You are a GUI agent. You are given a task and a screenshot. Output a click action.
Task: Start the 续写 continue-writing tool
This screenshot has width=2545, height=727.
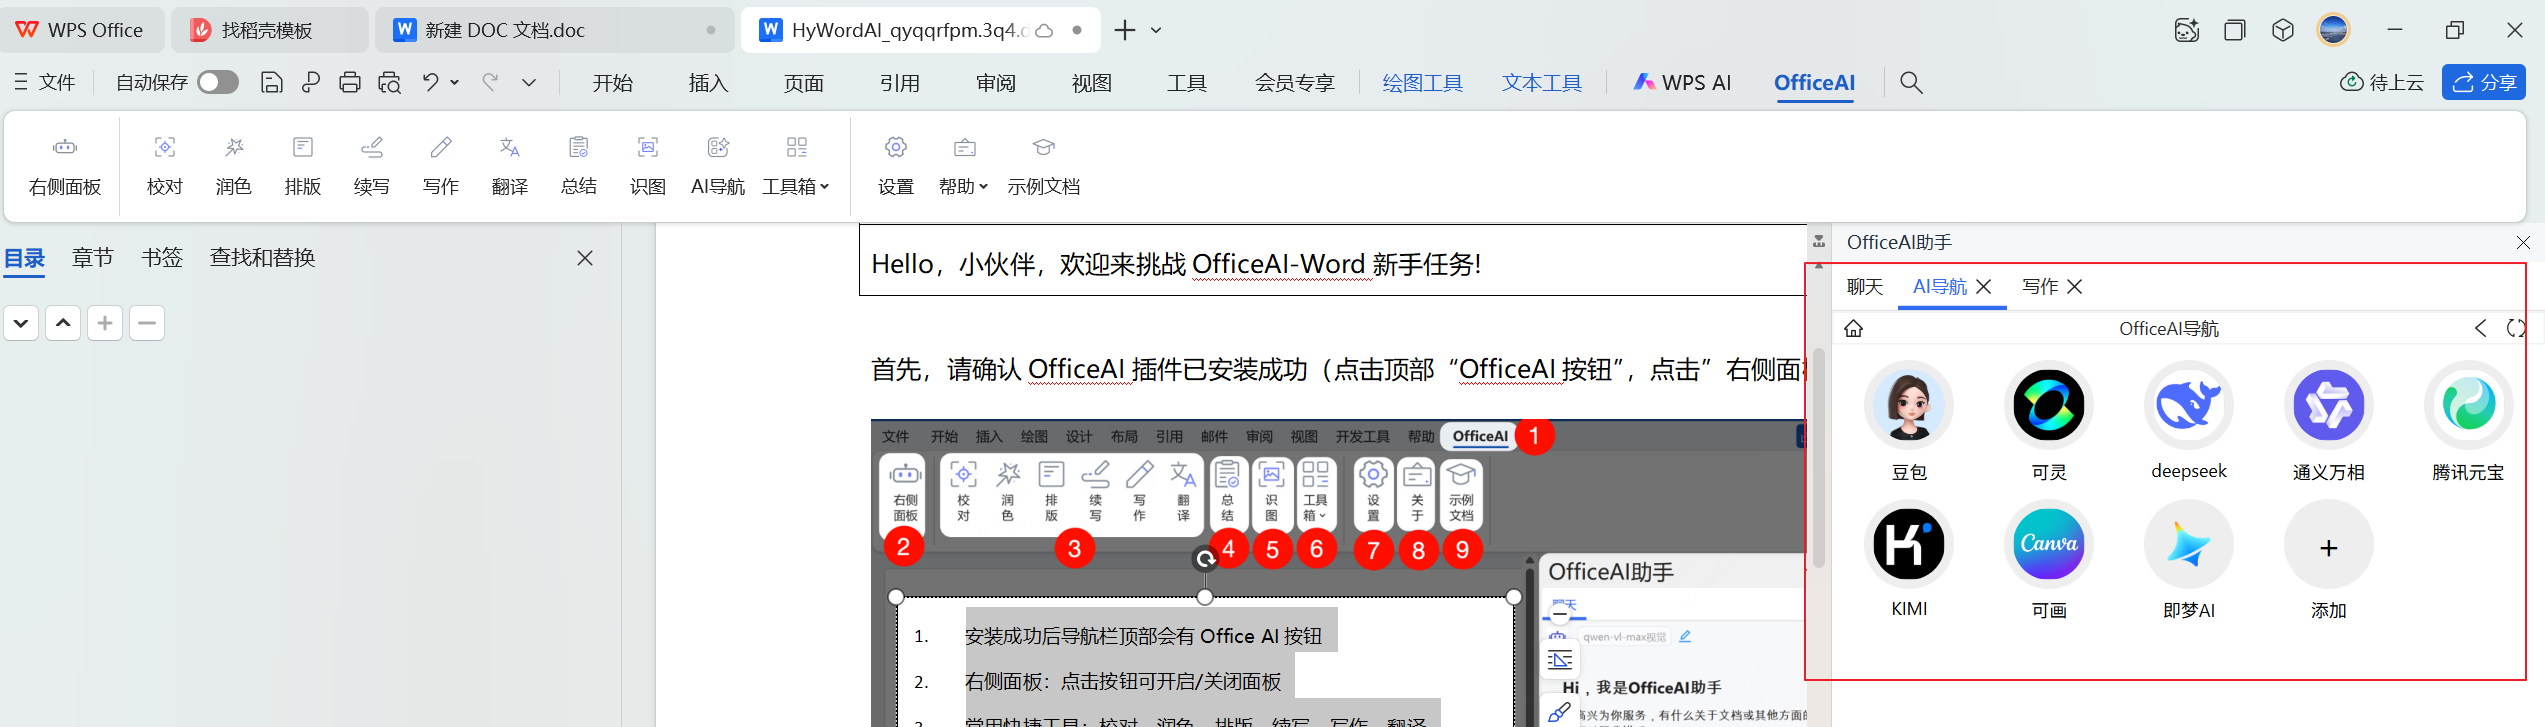pos(372,165)
